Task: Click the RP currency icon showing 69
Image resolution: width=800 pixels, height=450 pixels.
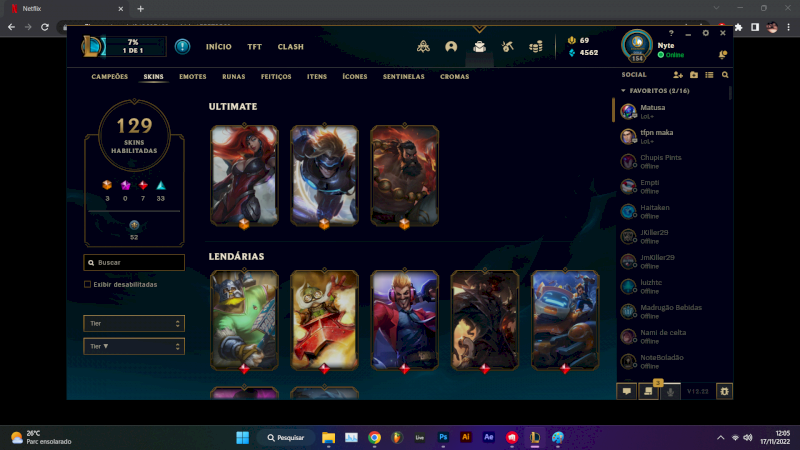Action: click(571, 40)
